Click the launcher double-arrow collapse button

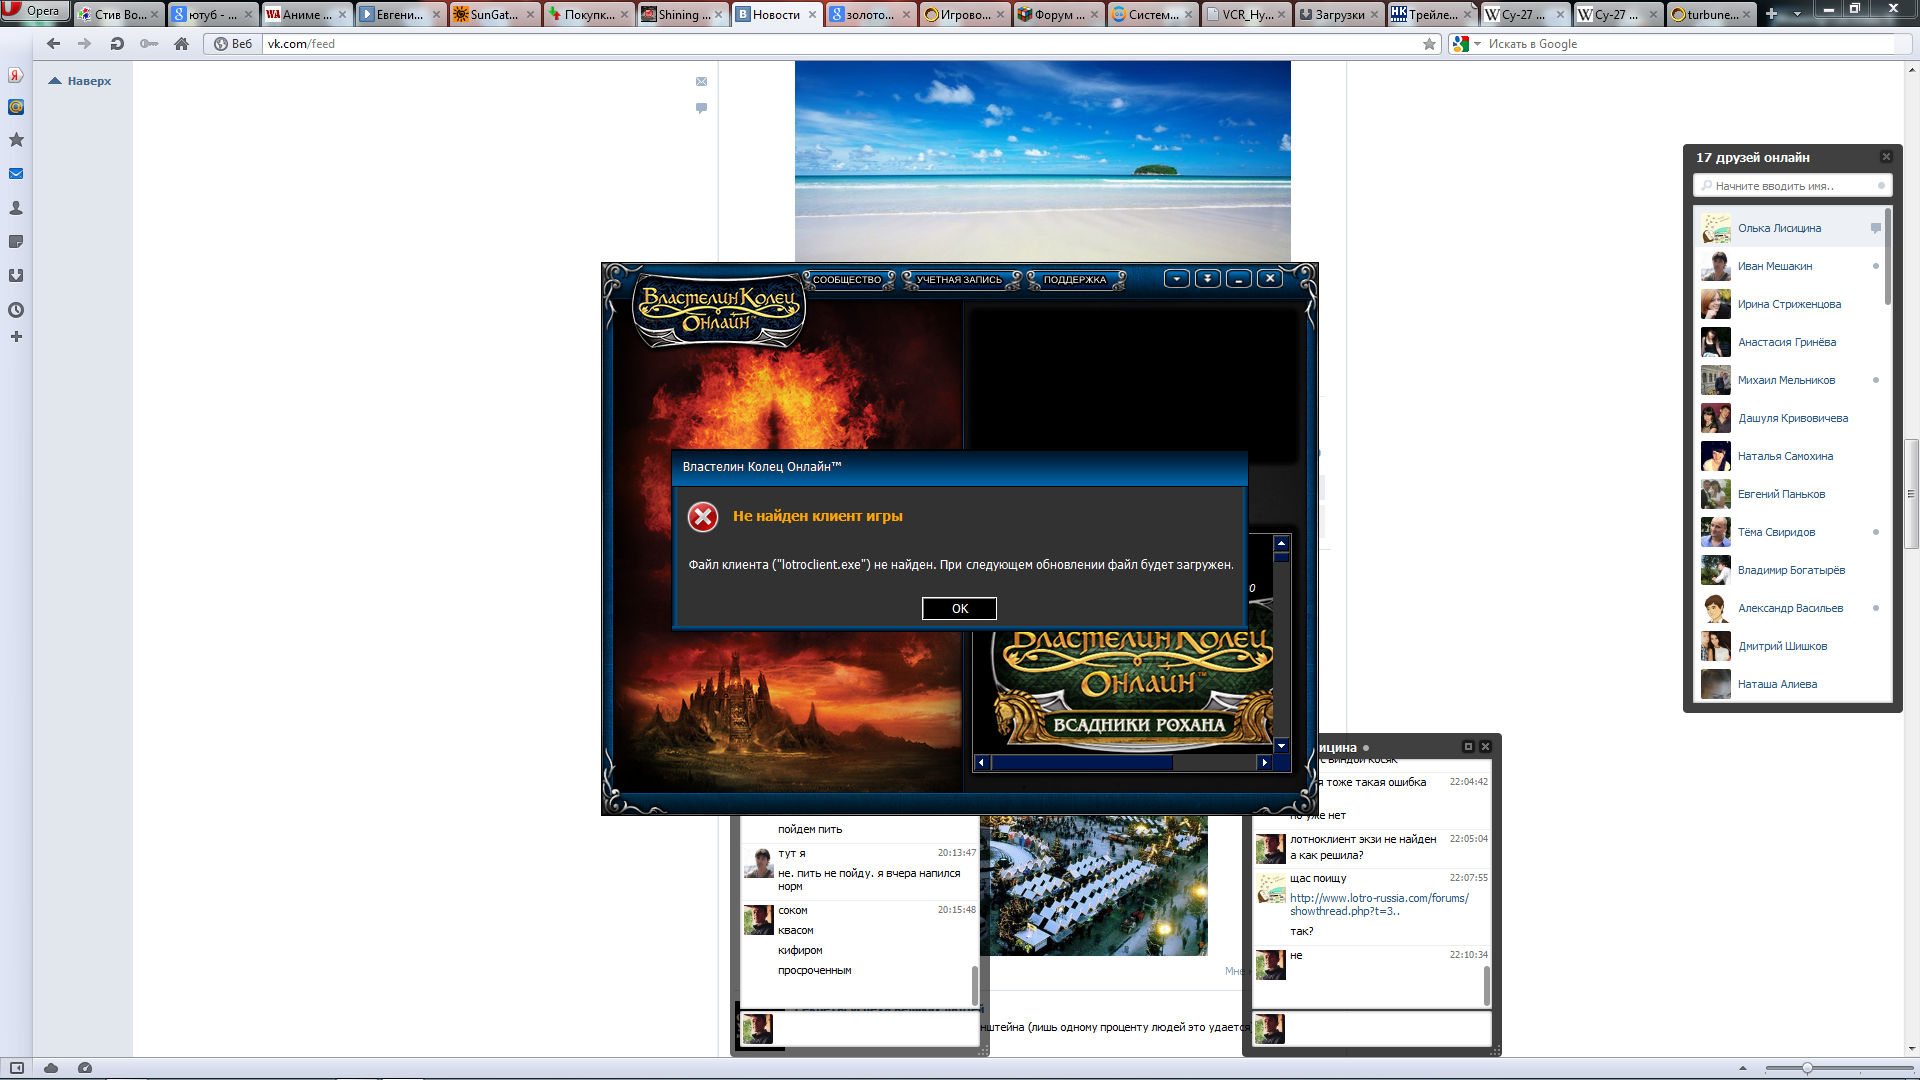click(x=1208, y=279)
